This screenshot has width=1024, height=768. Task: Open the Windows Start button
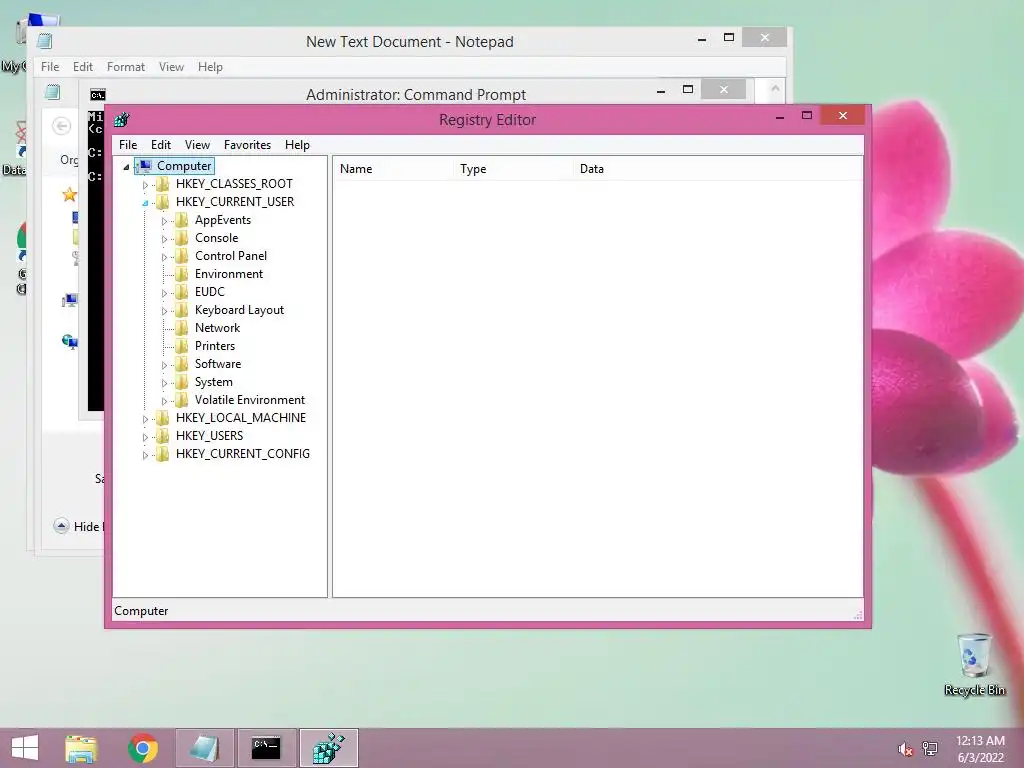pyautogui.click(x=25, y=748)
